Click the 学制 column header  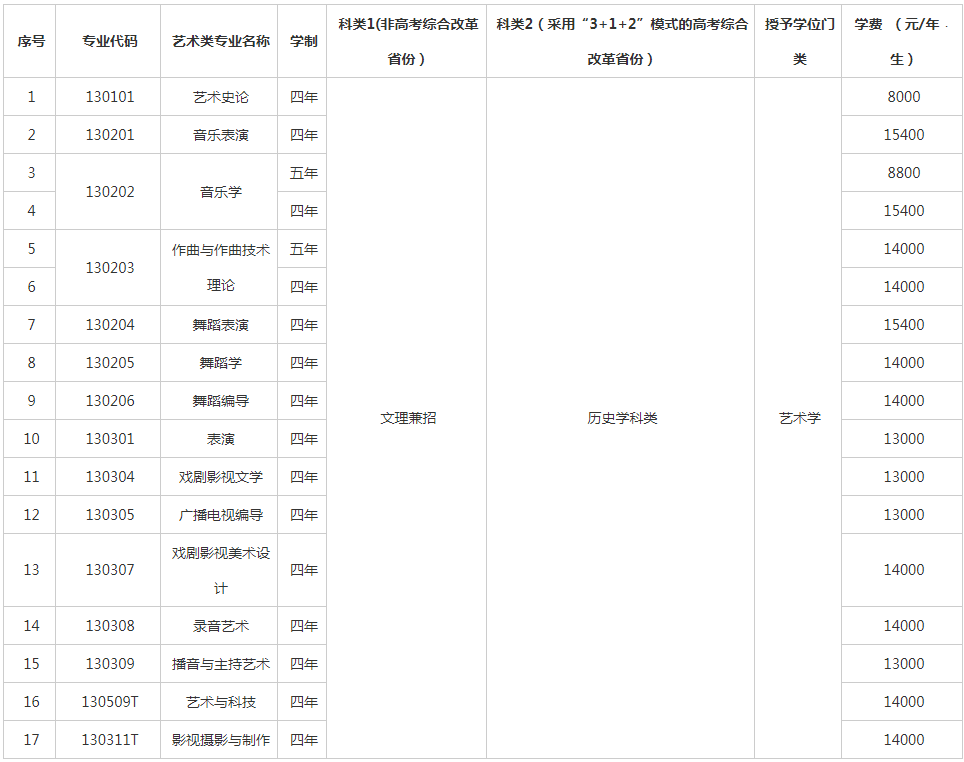(304, 41)
